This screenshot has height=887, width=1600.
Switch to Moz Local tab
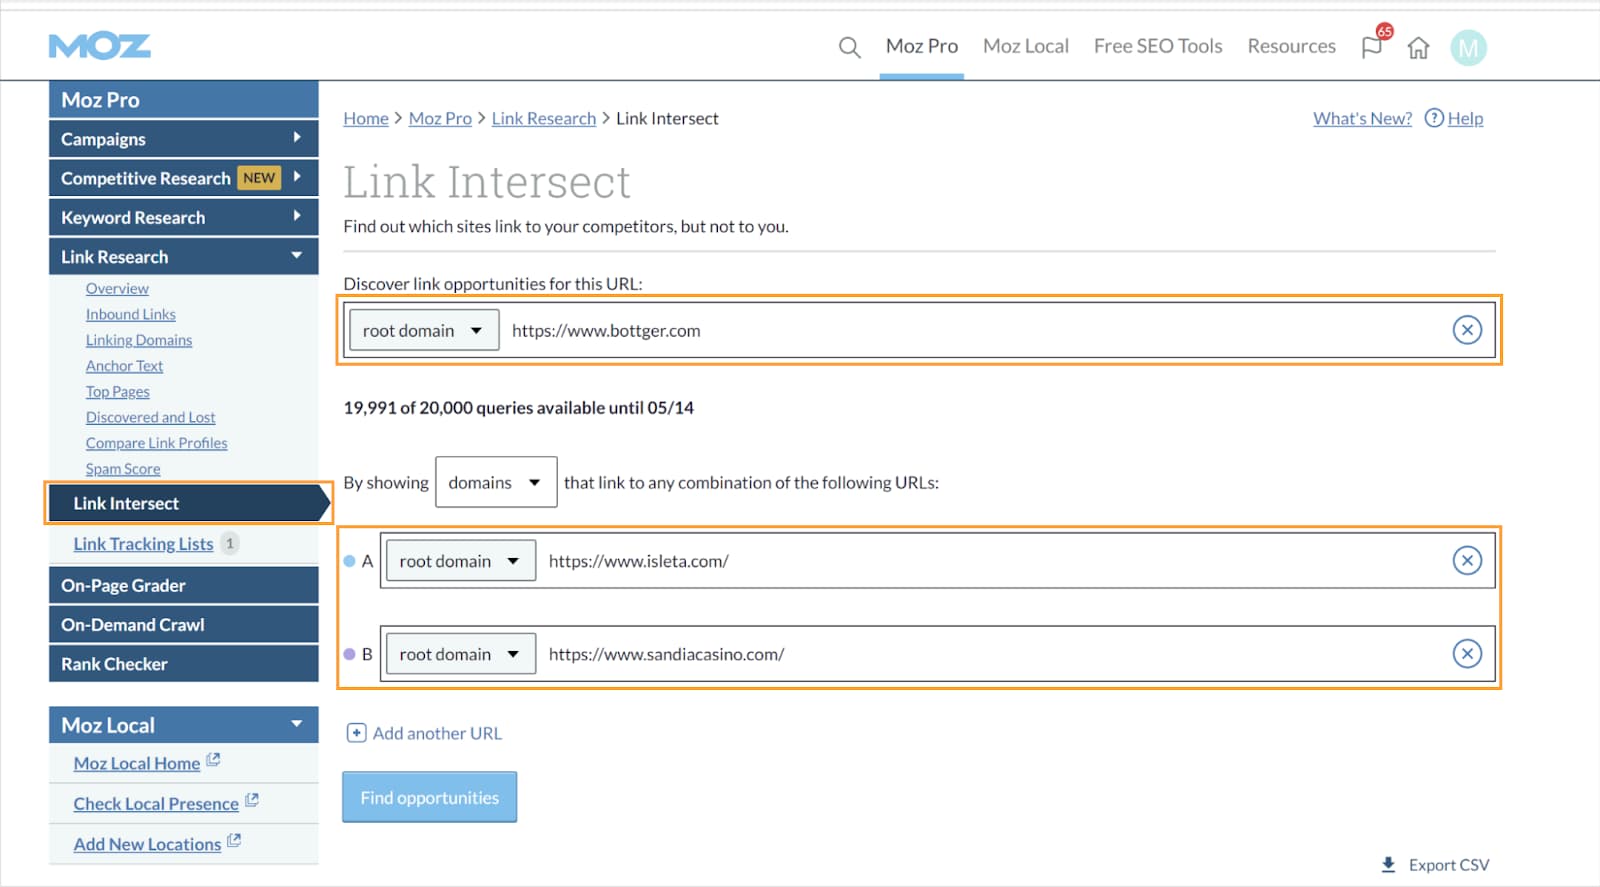1025,46
